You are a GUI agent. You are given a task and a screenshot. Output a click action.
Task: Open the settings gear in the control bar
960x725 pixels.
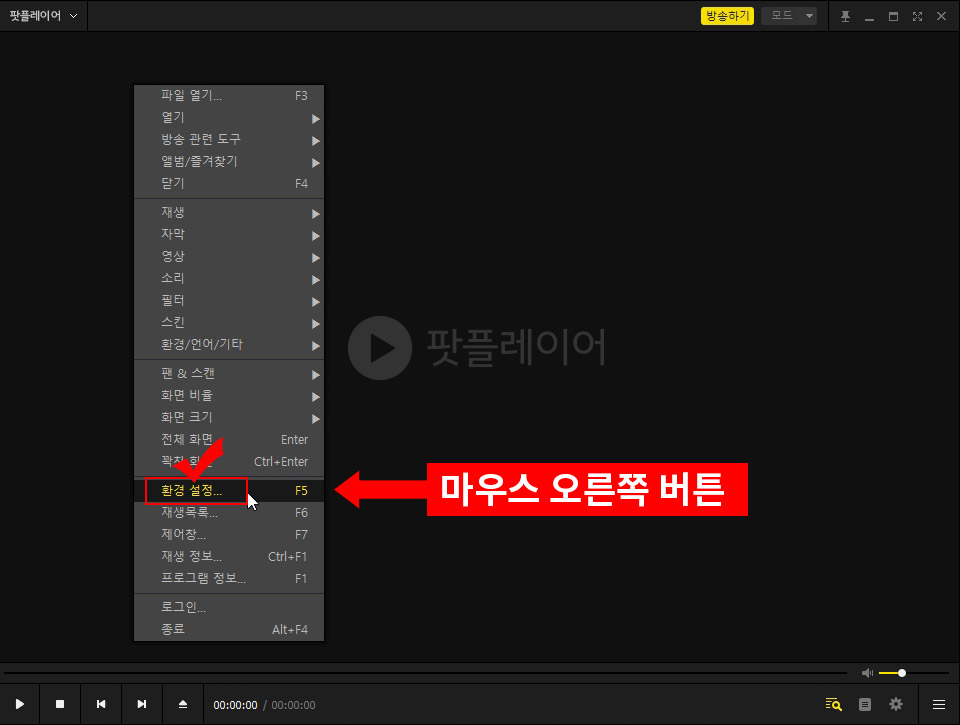click(x=896, y=704)
